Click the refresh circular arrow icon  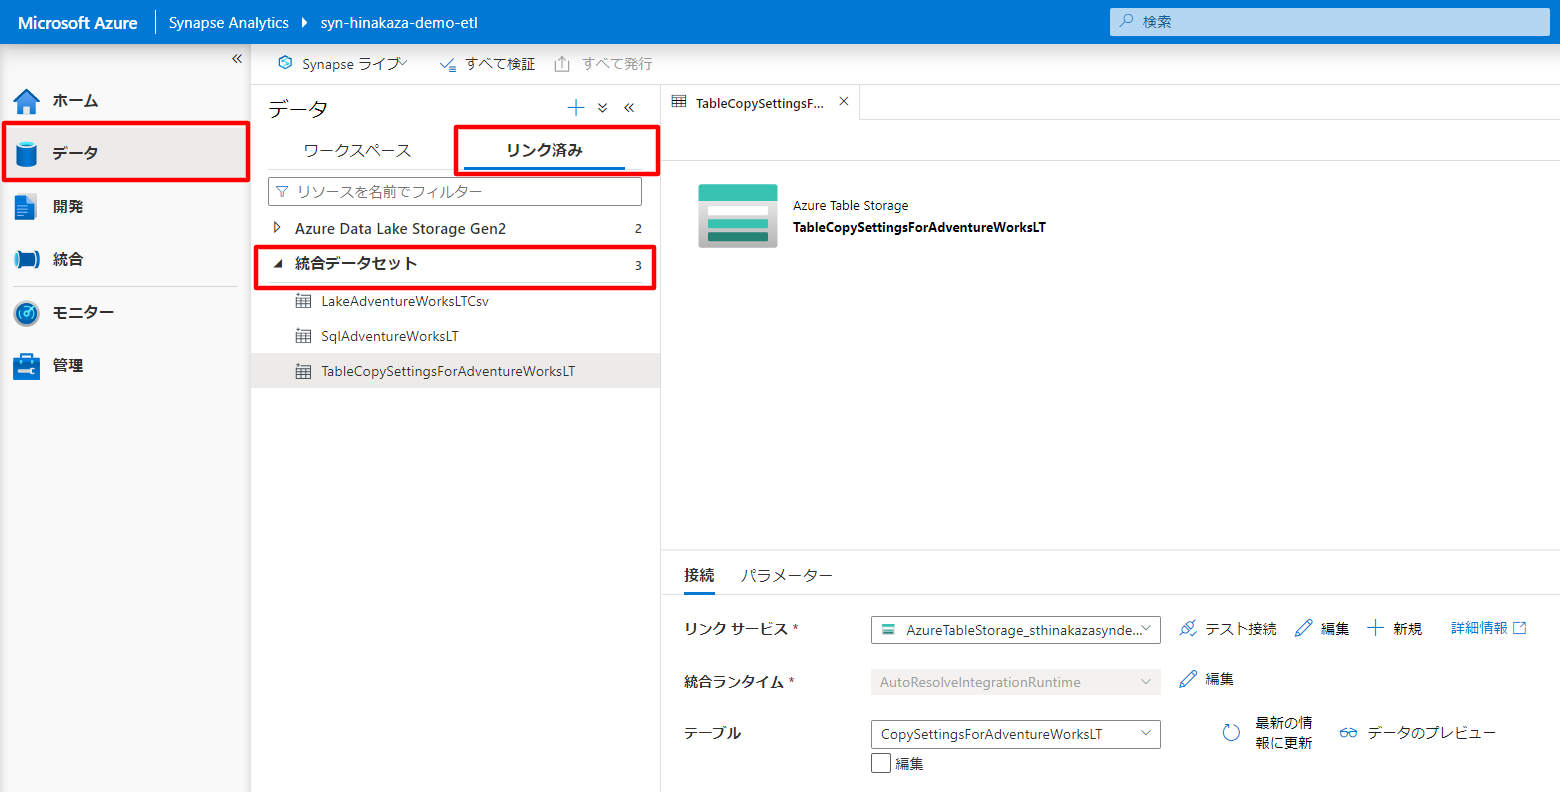click(1232, 733)
